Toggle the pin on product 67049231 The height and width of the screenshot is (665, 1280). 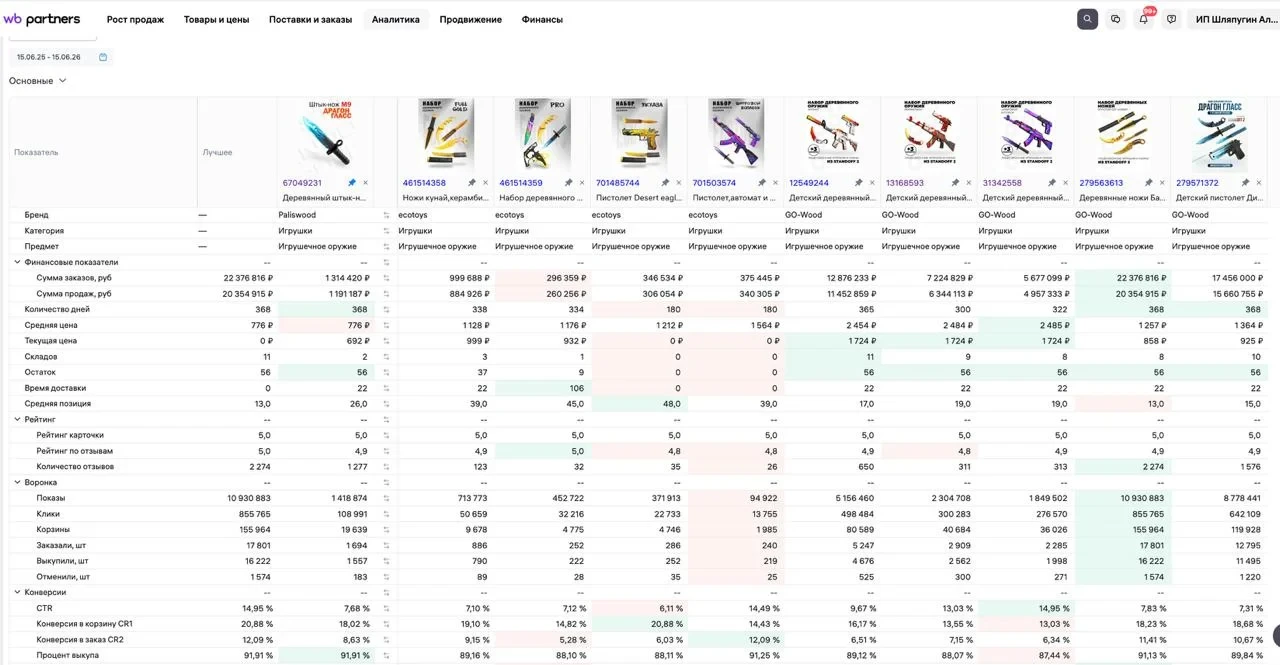[352, 183]
